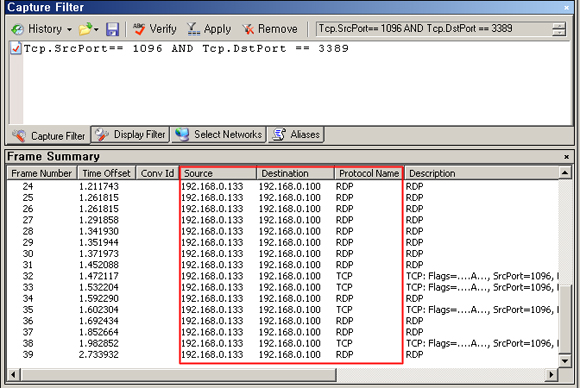Remove the capture filter

(x=270, y=29)
